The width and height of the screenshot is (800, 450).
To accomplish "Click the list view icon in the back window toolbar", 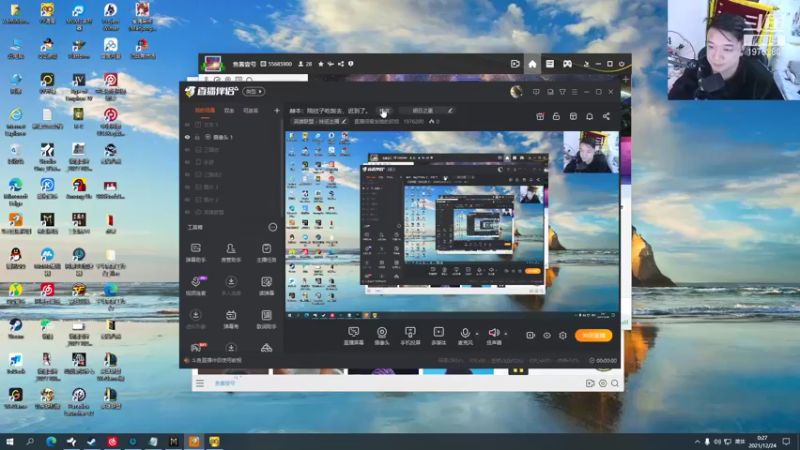I will 549,64.
